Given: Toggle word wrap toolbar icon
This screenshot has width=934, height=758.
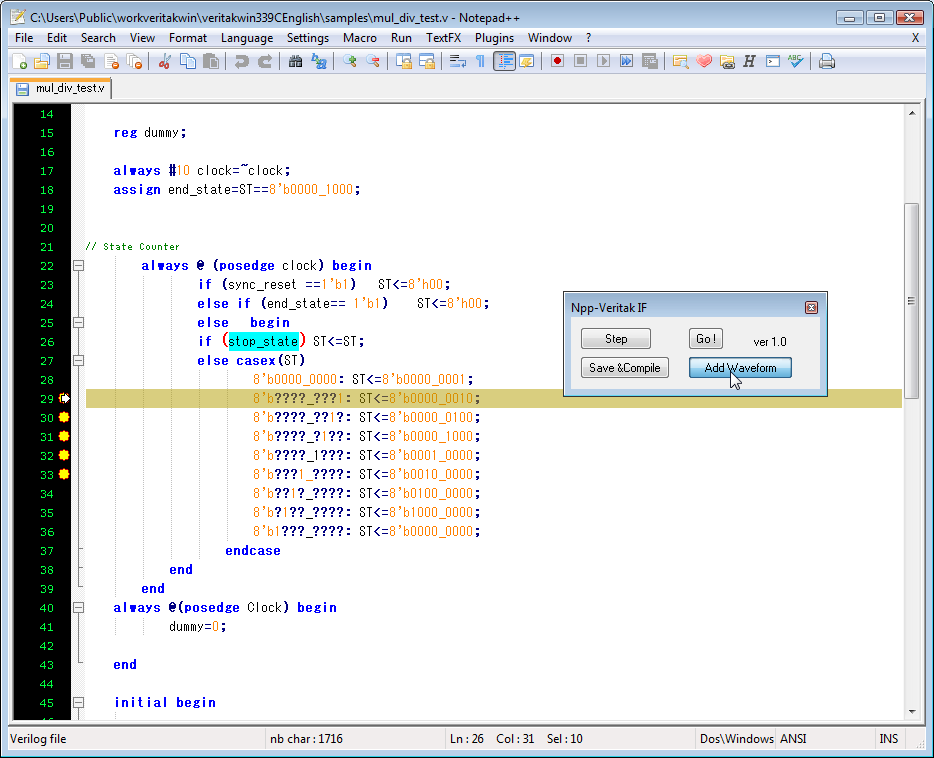Looking at the screenshot, I should click(457, 61).
